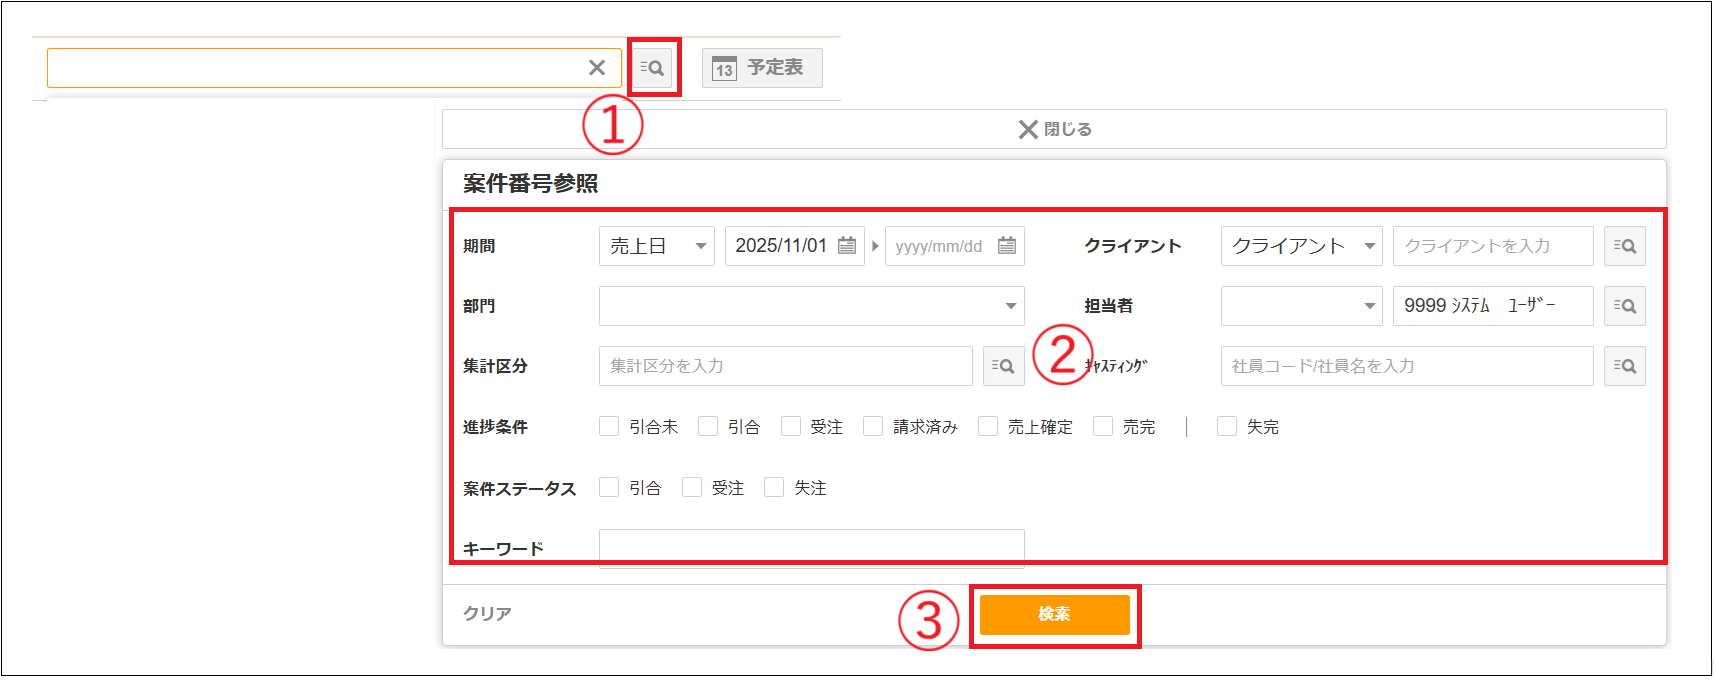
Task: Check the 失注 案件ステータス checkbox
Action: [x=774, y=487]
